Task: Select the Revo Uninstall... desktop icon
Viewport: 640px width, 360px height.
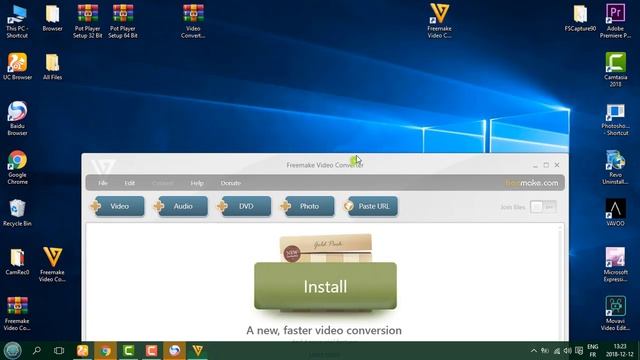Action: pyautogui.click(x=615, y=167)
